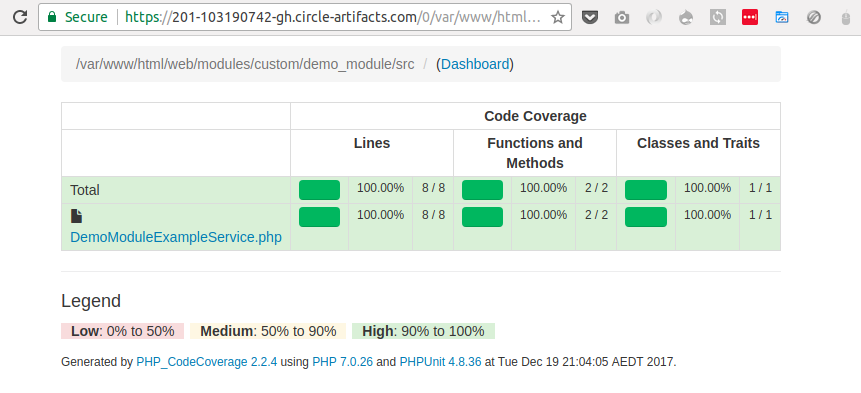This screenshot has height=393, width=861.
Task: Click DemoModuleExampleService.php row 2 / 2 cell
Action: coord(596,227)
